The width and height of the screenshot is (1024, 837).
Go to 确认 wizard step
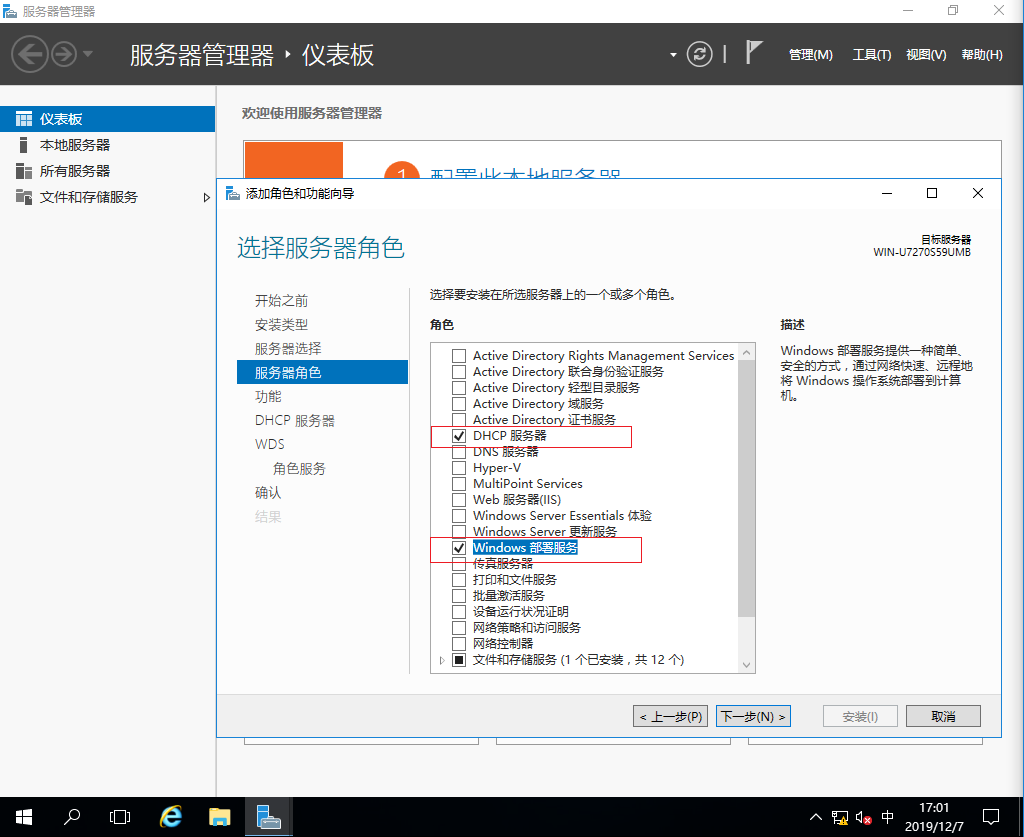click(x=268, y=493)
